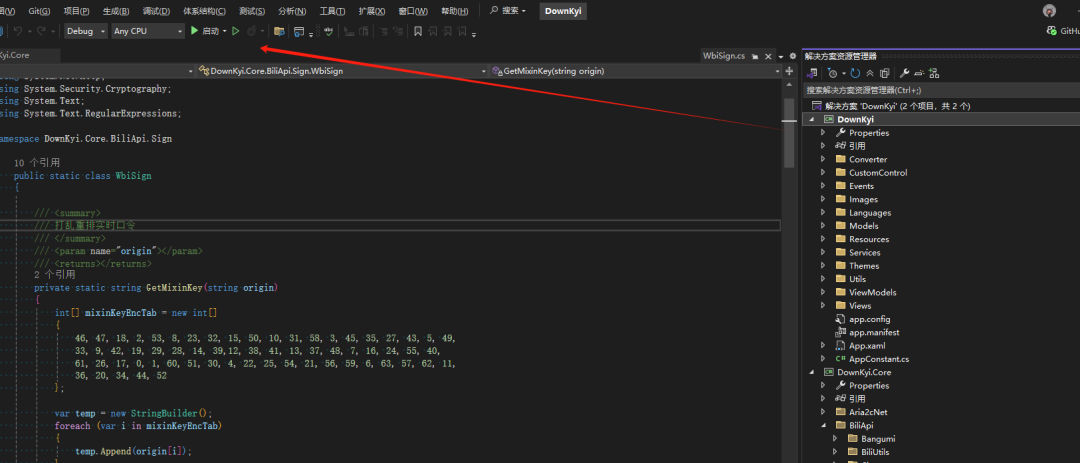Click the Solution Explorer sync refresh icon
The width and height of the screenshot is (1080, 463).
click(855, 73)
